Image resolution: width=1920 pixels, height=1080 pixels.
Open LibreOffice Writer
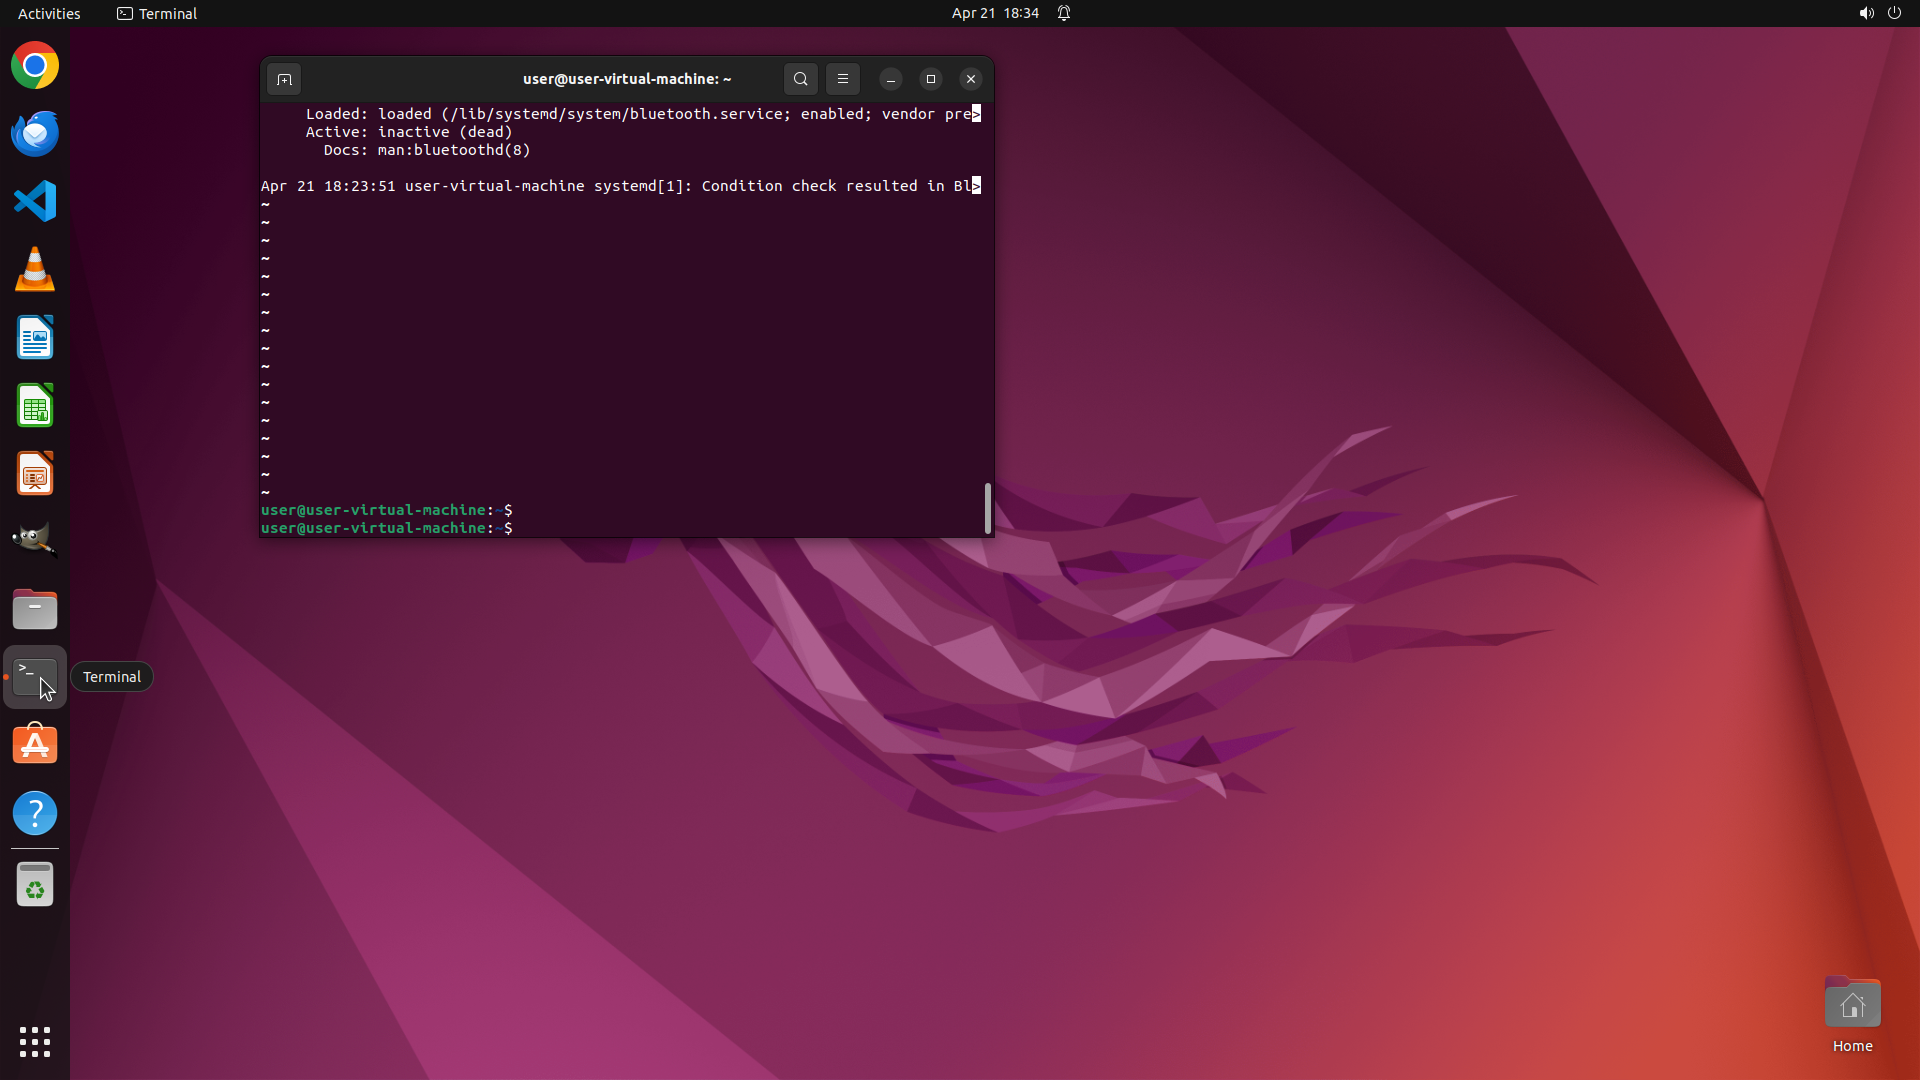tap(35, 338)
